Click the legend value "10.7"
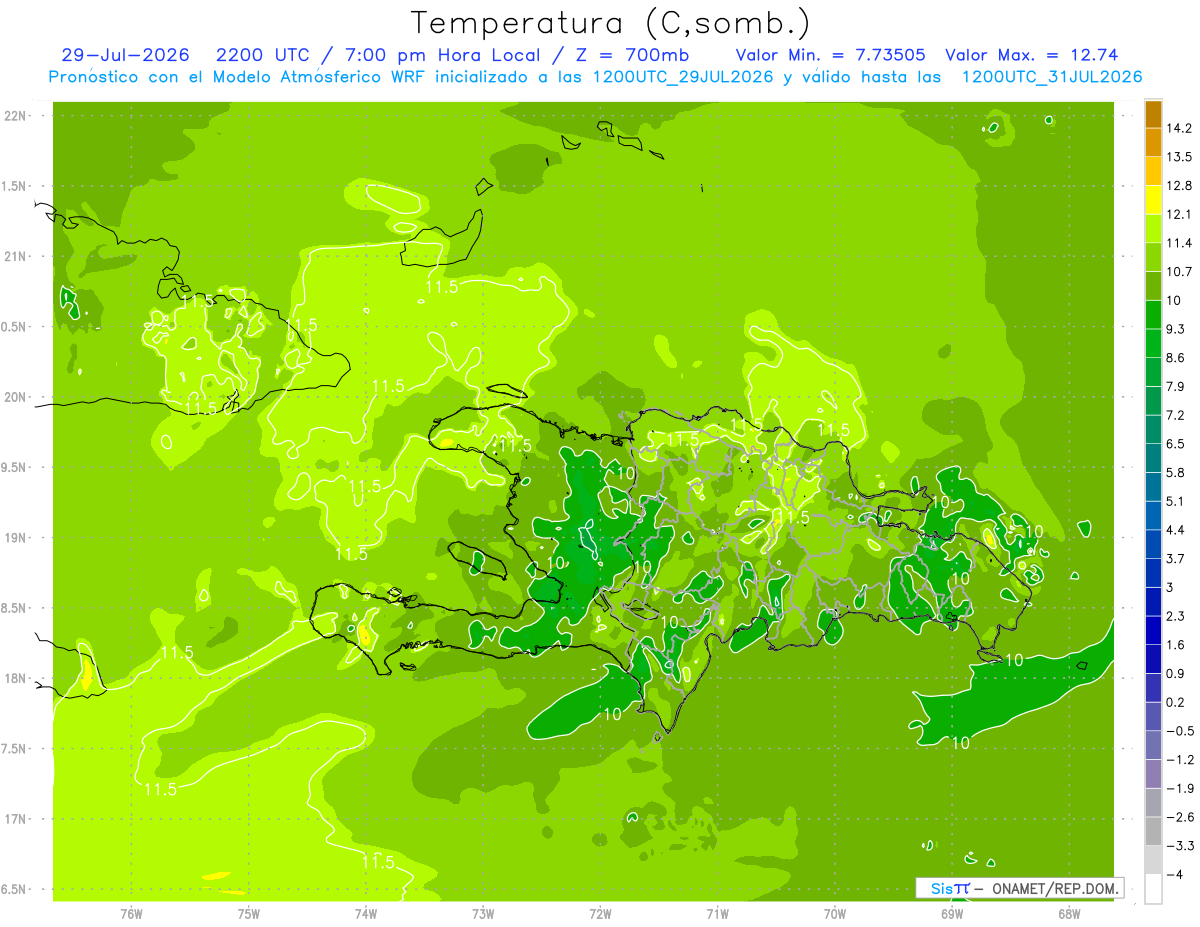Screen dimensions: 1200x927 coord(1180,271)
